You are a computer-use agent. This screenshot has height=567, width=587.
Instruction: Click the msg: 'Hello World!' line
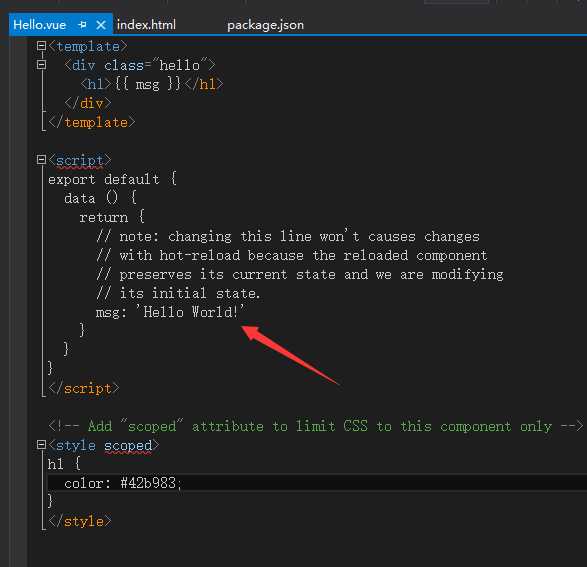170,312
